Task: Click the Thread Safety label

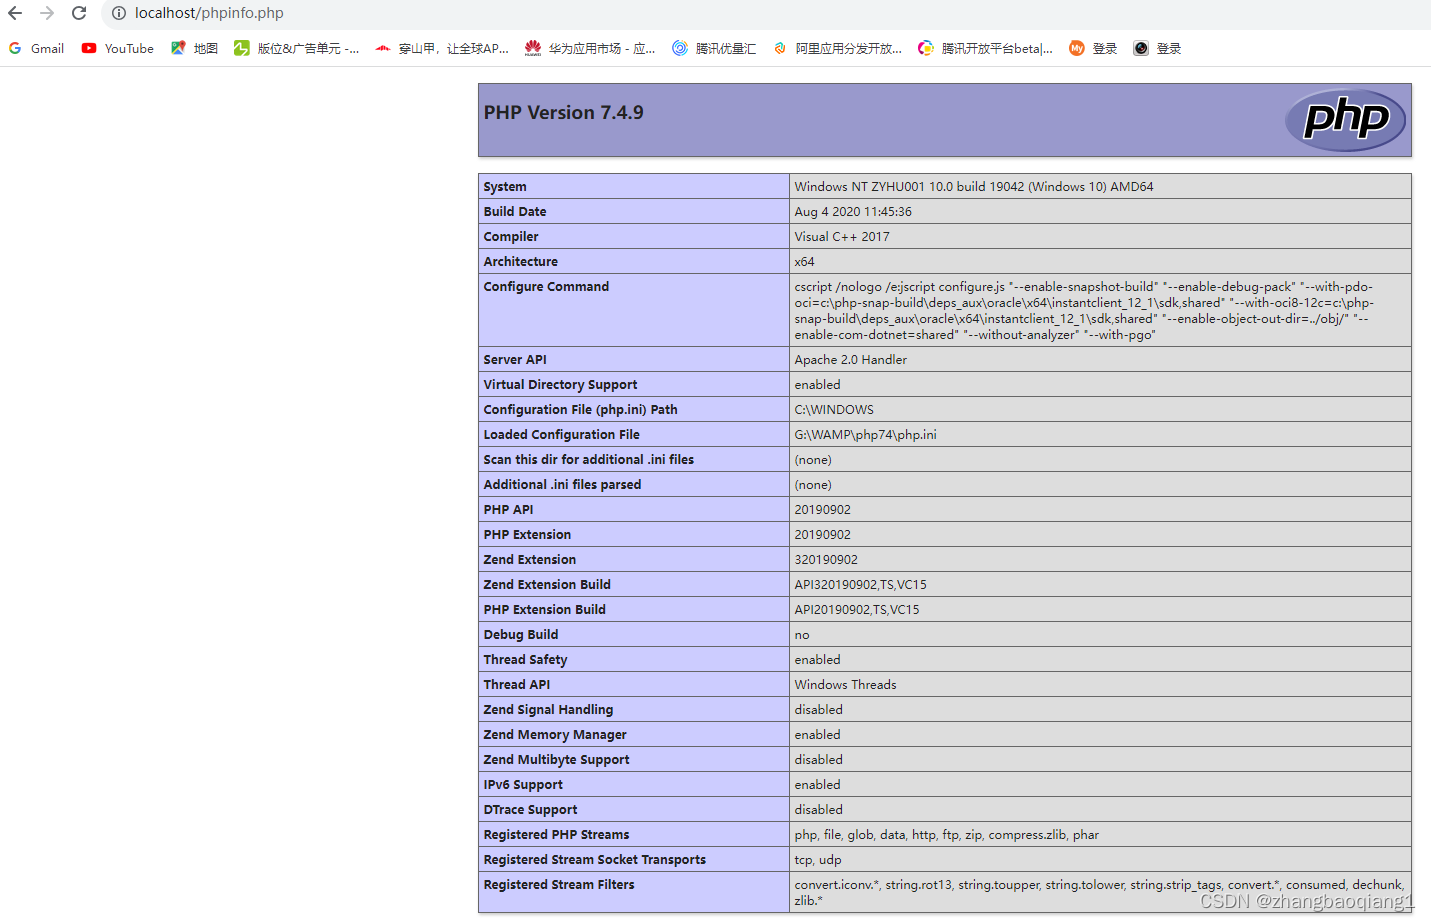Action: pos(525,660)
